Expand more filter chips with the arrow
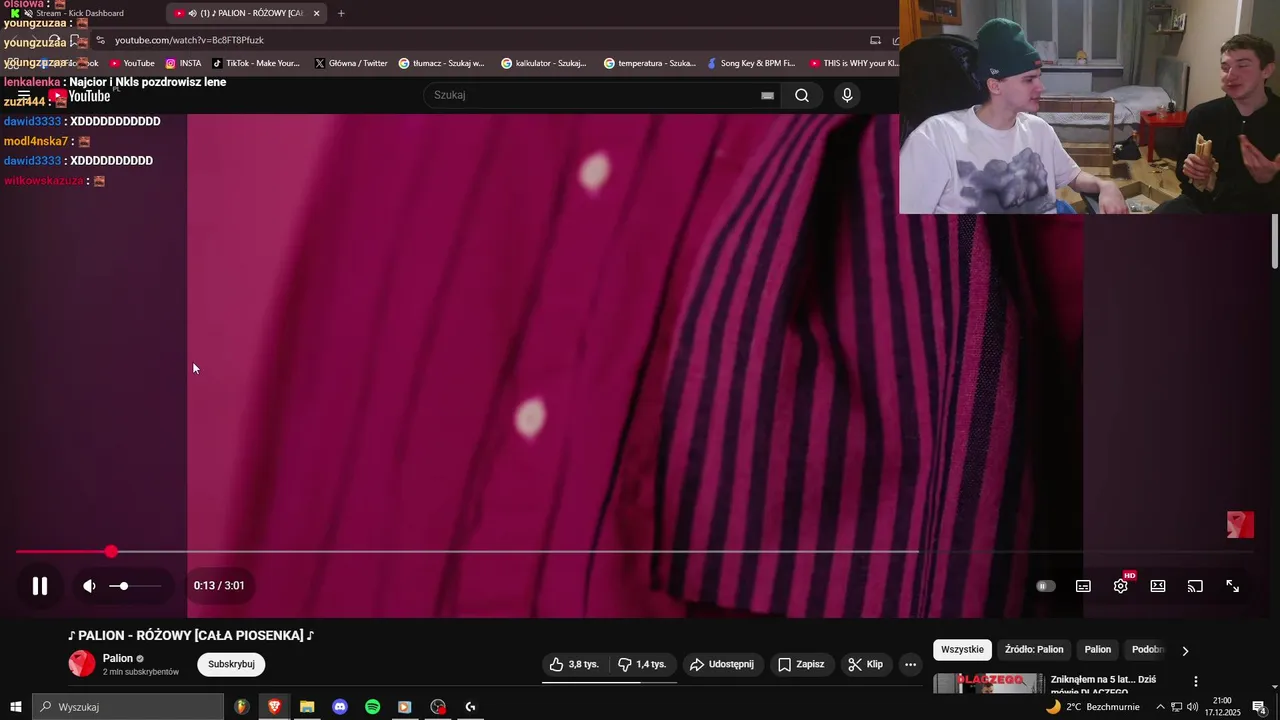Image resolution: width=1280 pixels, height=720 pixels. tap(1185, 650)
